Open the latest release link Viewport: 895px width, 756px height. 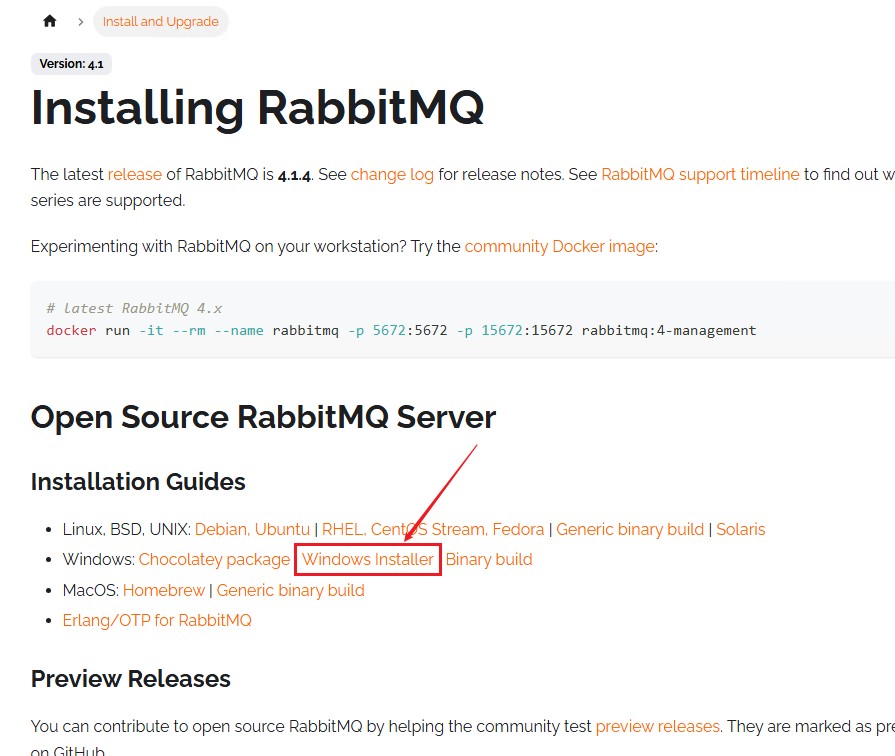point(135,174)
